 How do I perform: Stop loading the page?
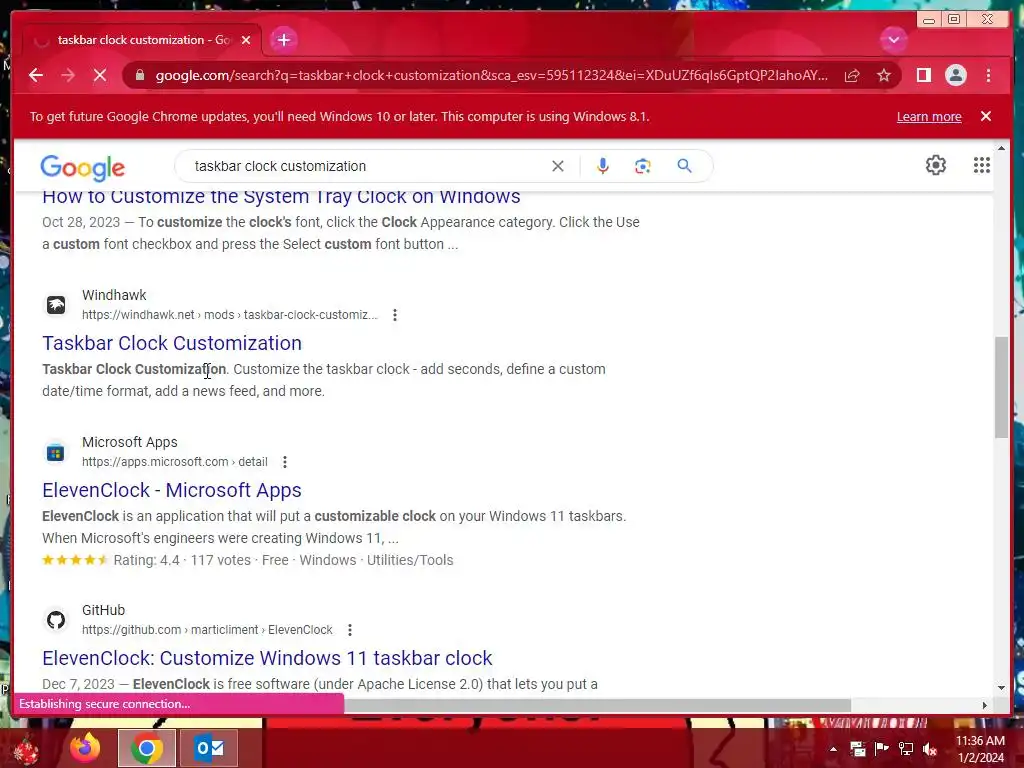(100, 75)
